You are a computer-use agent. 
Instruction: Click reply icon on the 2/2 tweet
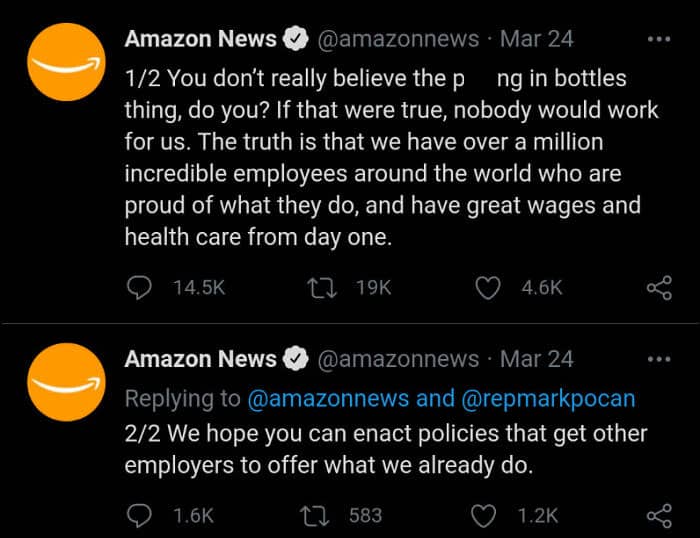(x=139, y=515)
